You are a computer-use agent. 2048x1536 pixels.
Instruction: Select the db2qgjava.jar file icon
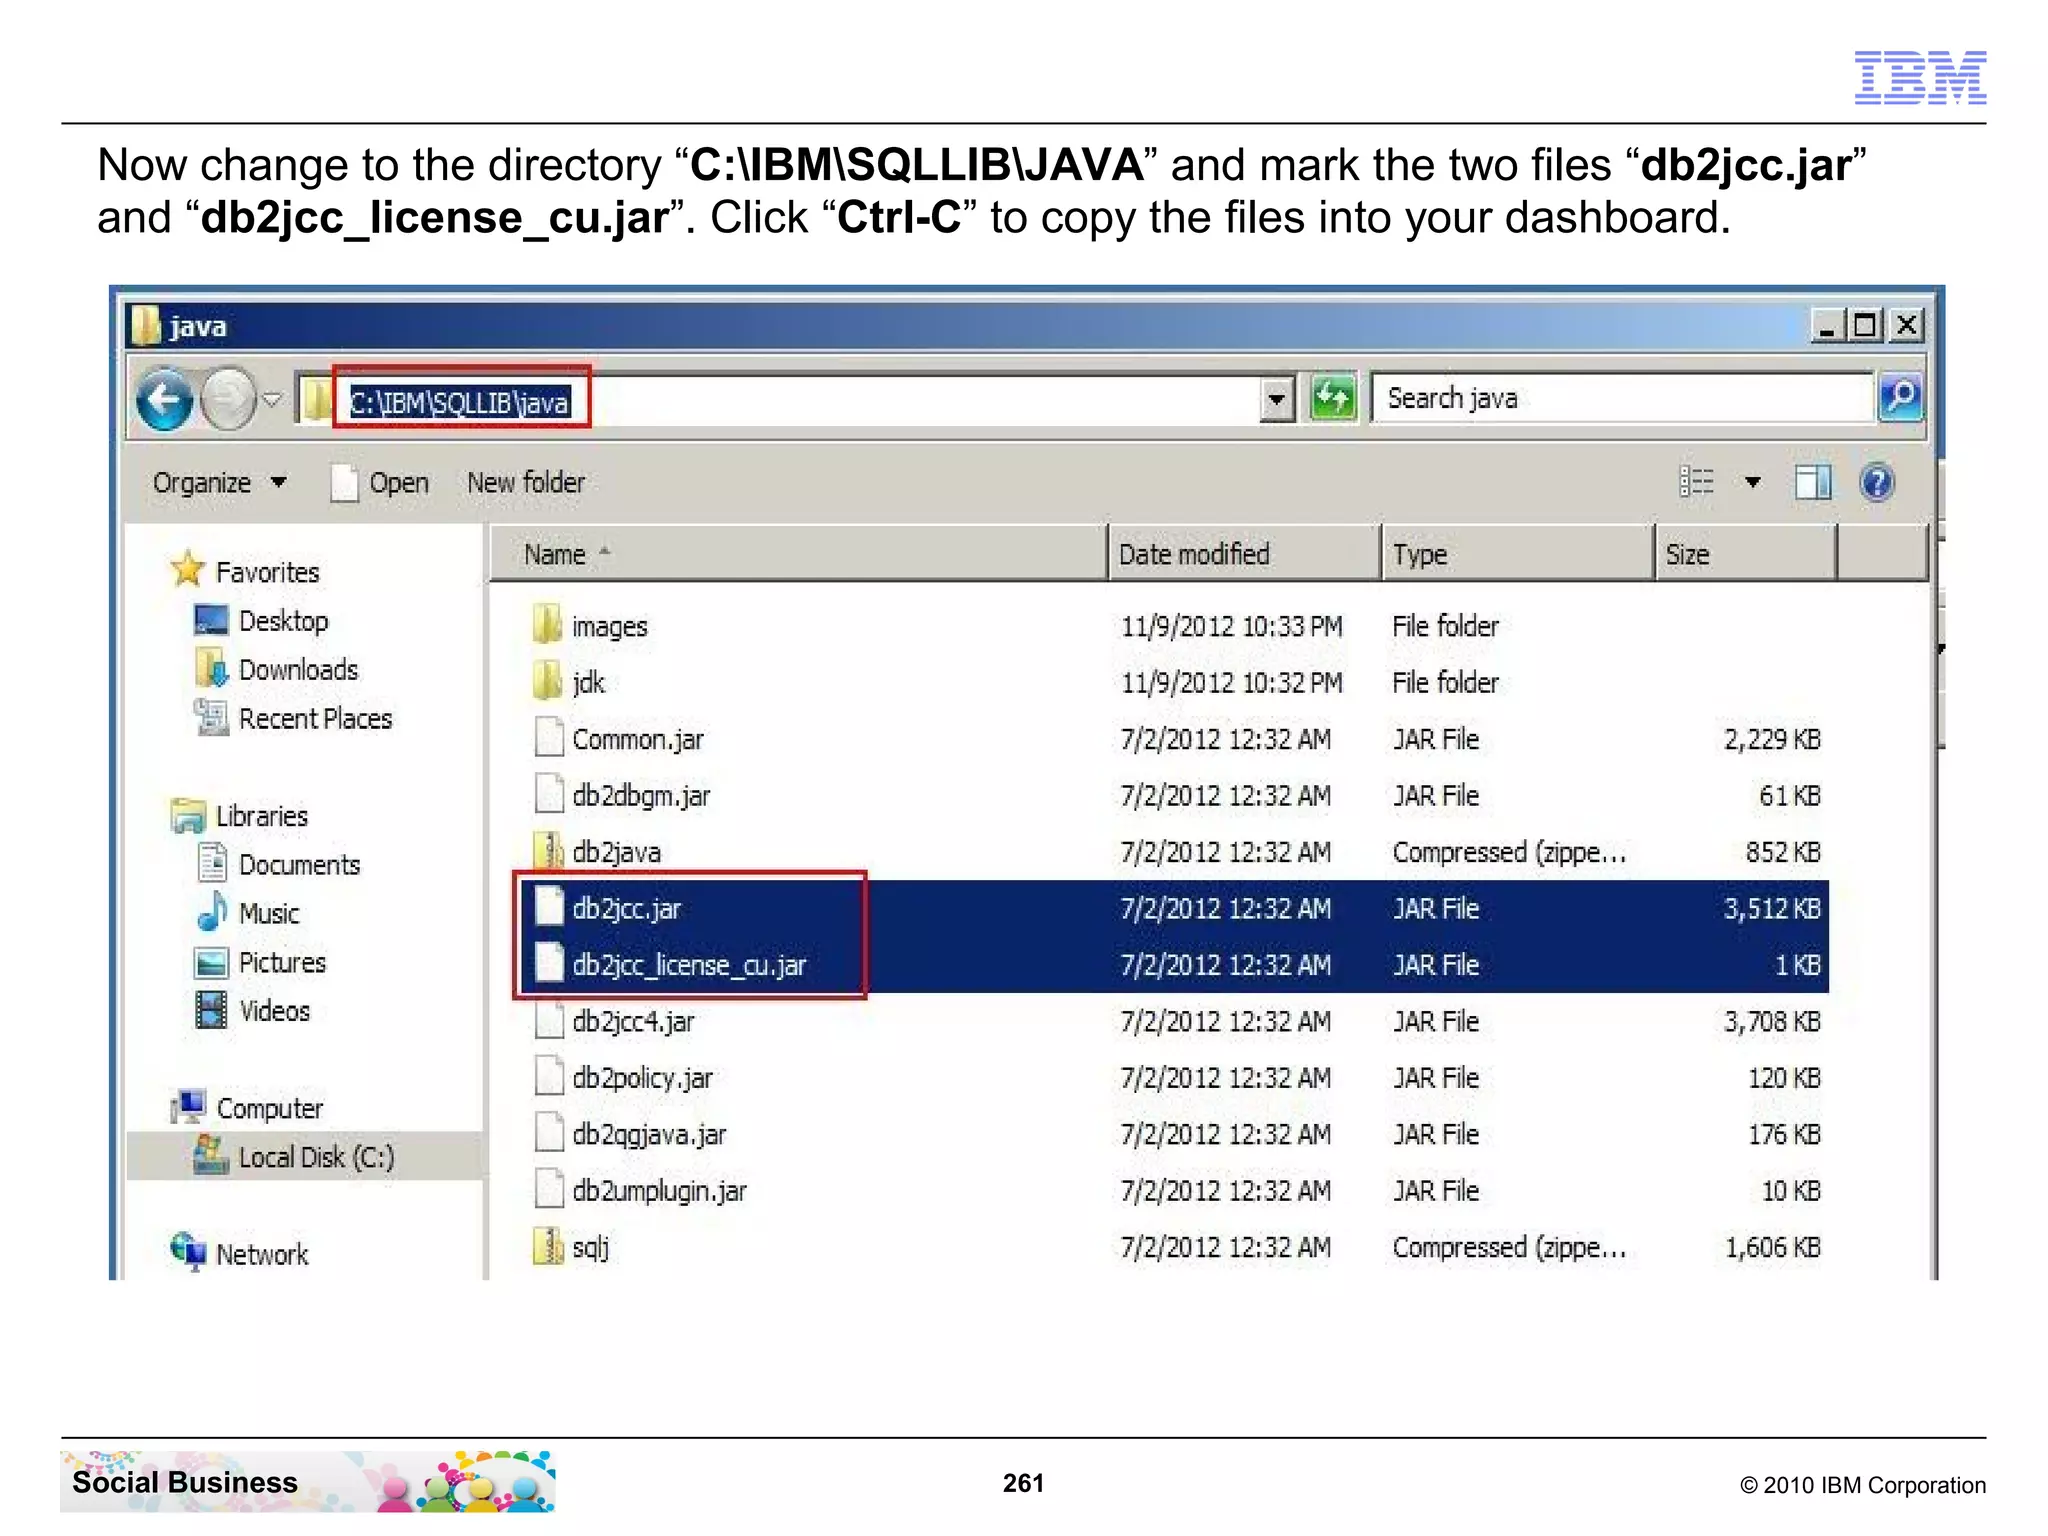point(549,1134)
